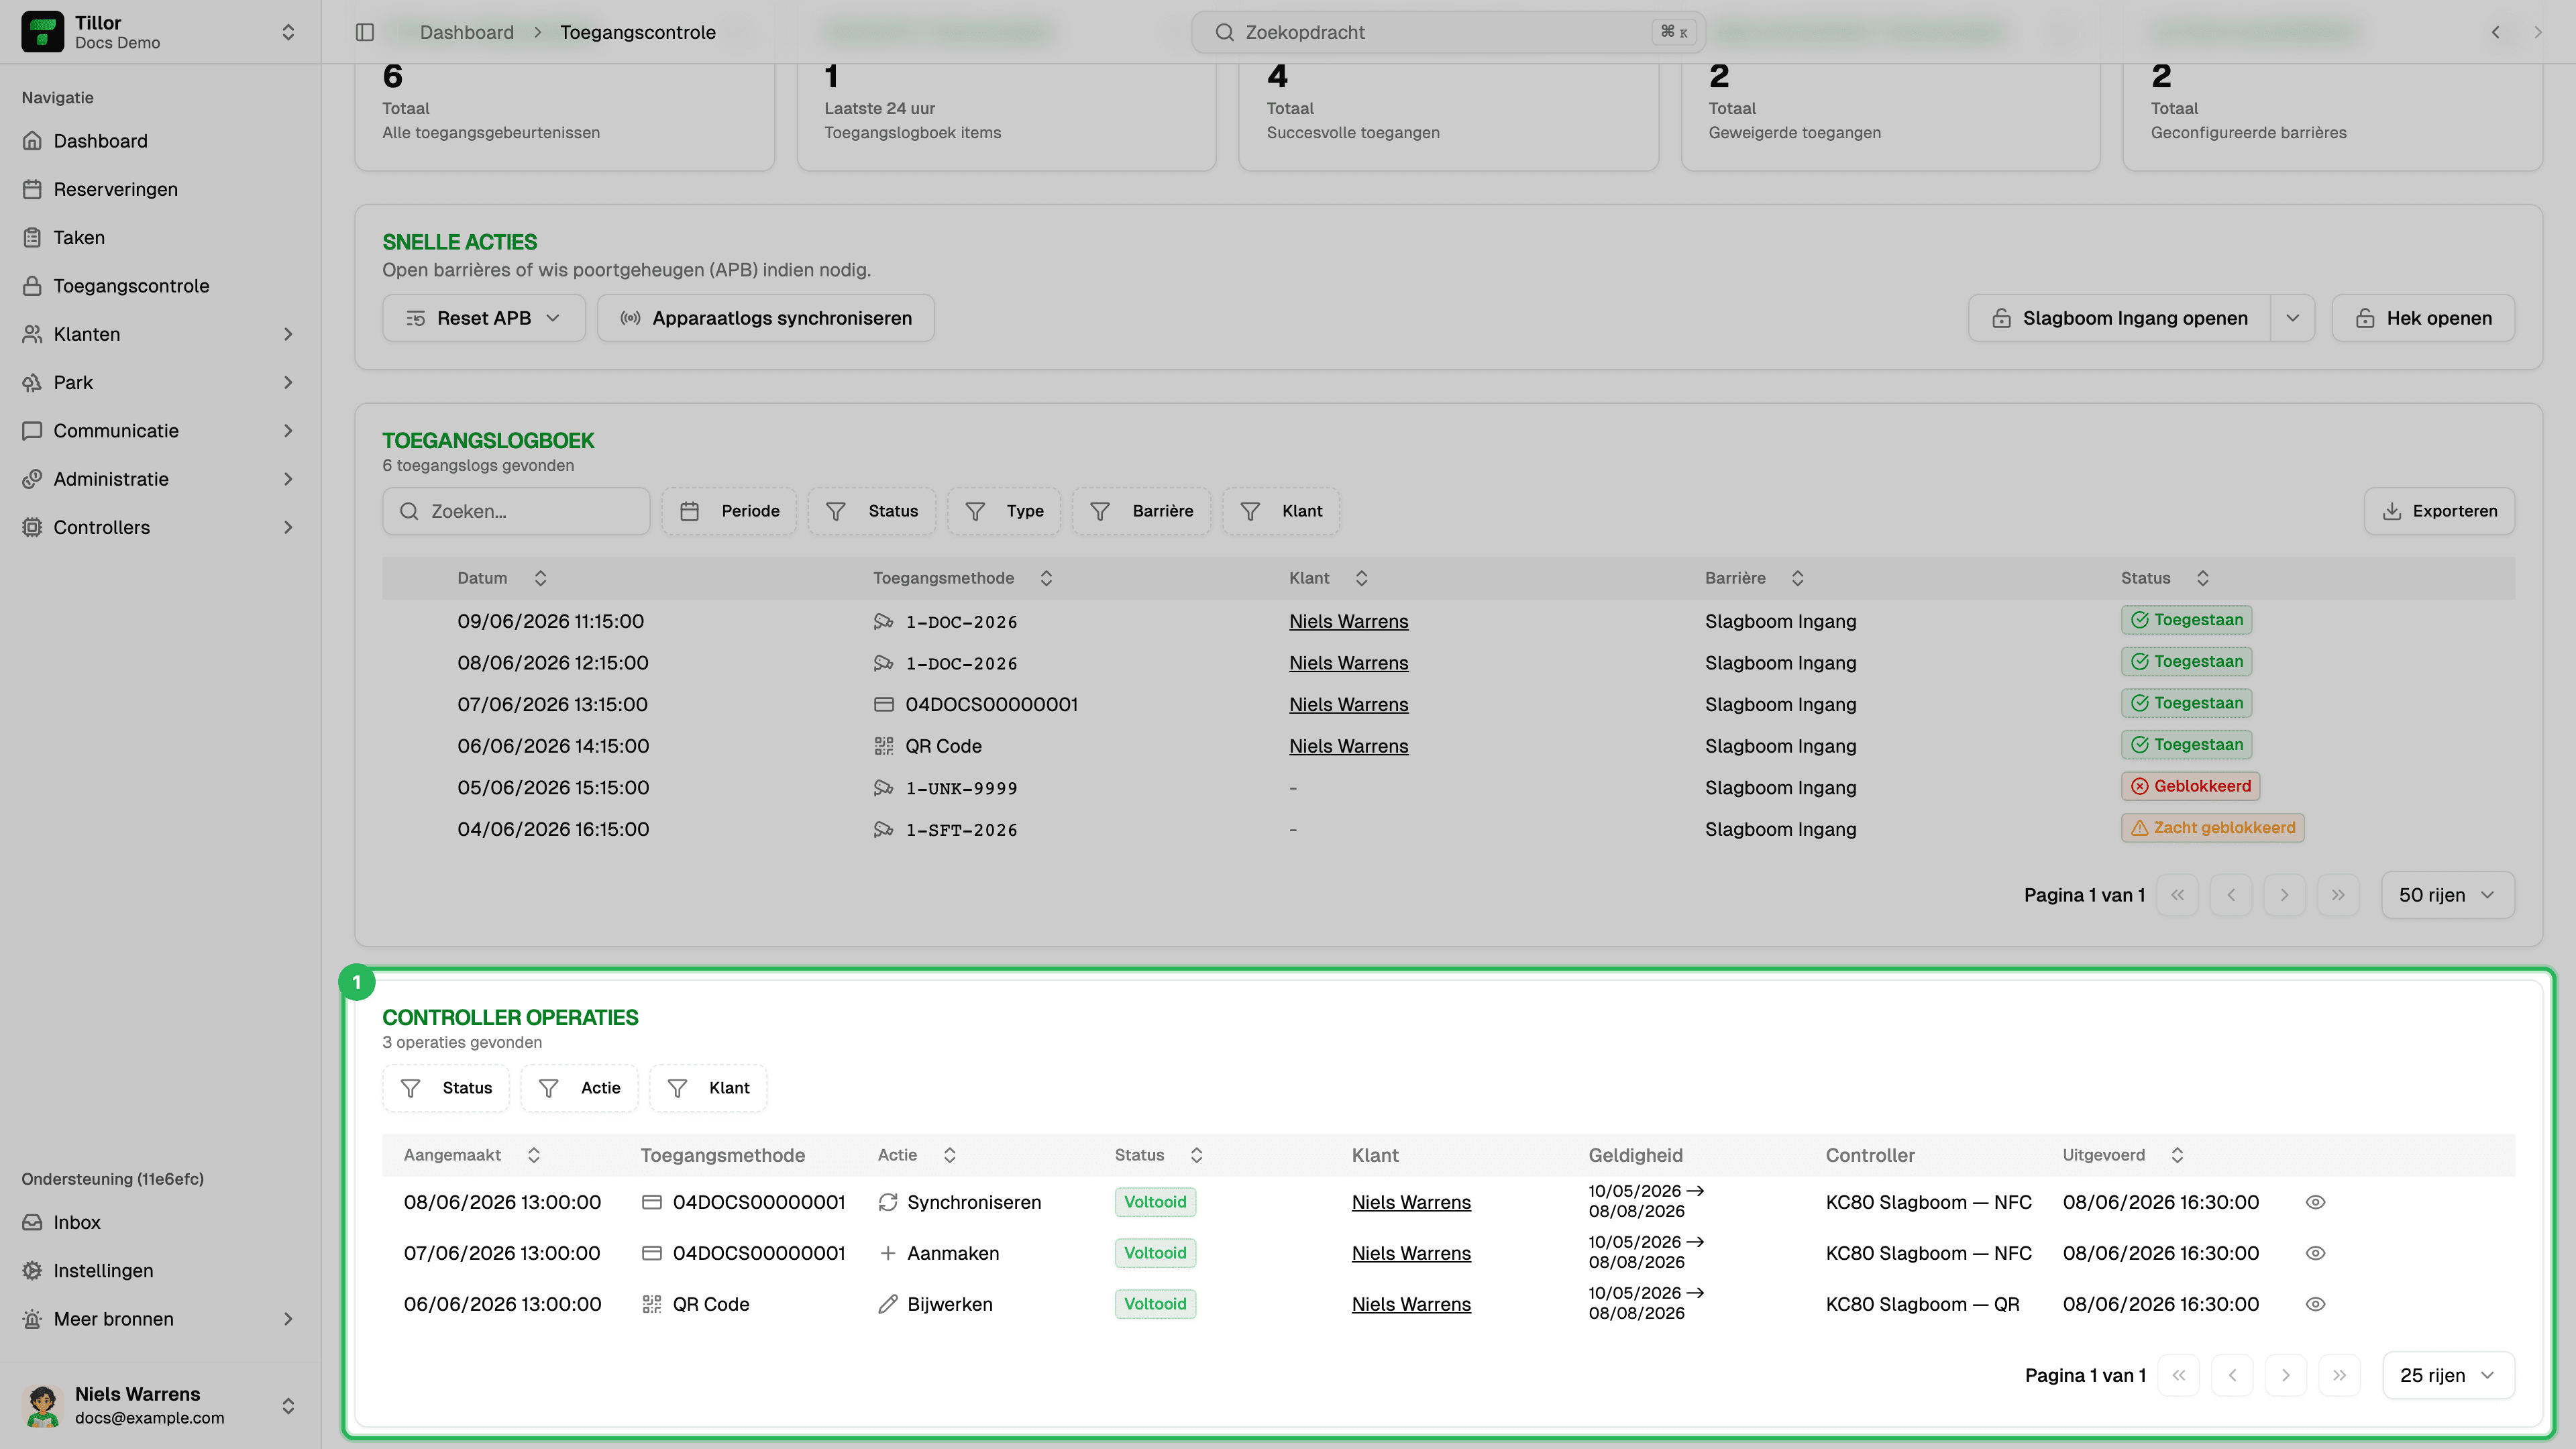Viewport: 2576px width, 1449px height.
Task: Open Niels Warrens link in the Aanmaken operation row
Action: click(x=1411, y=1253)
